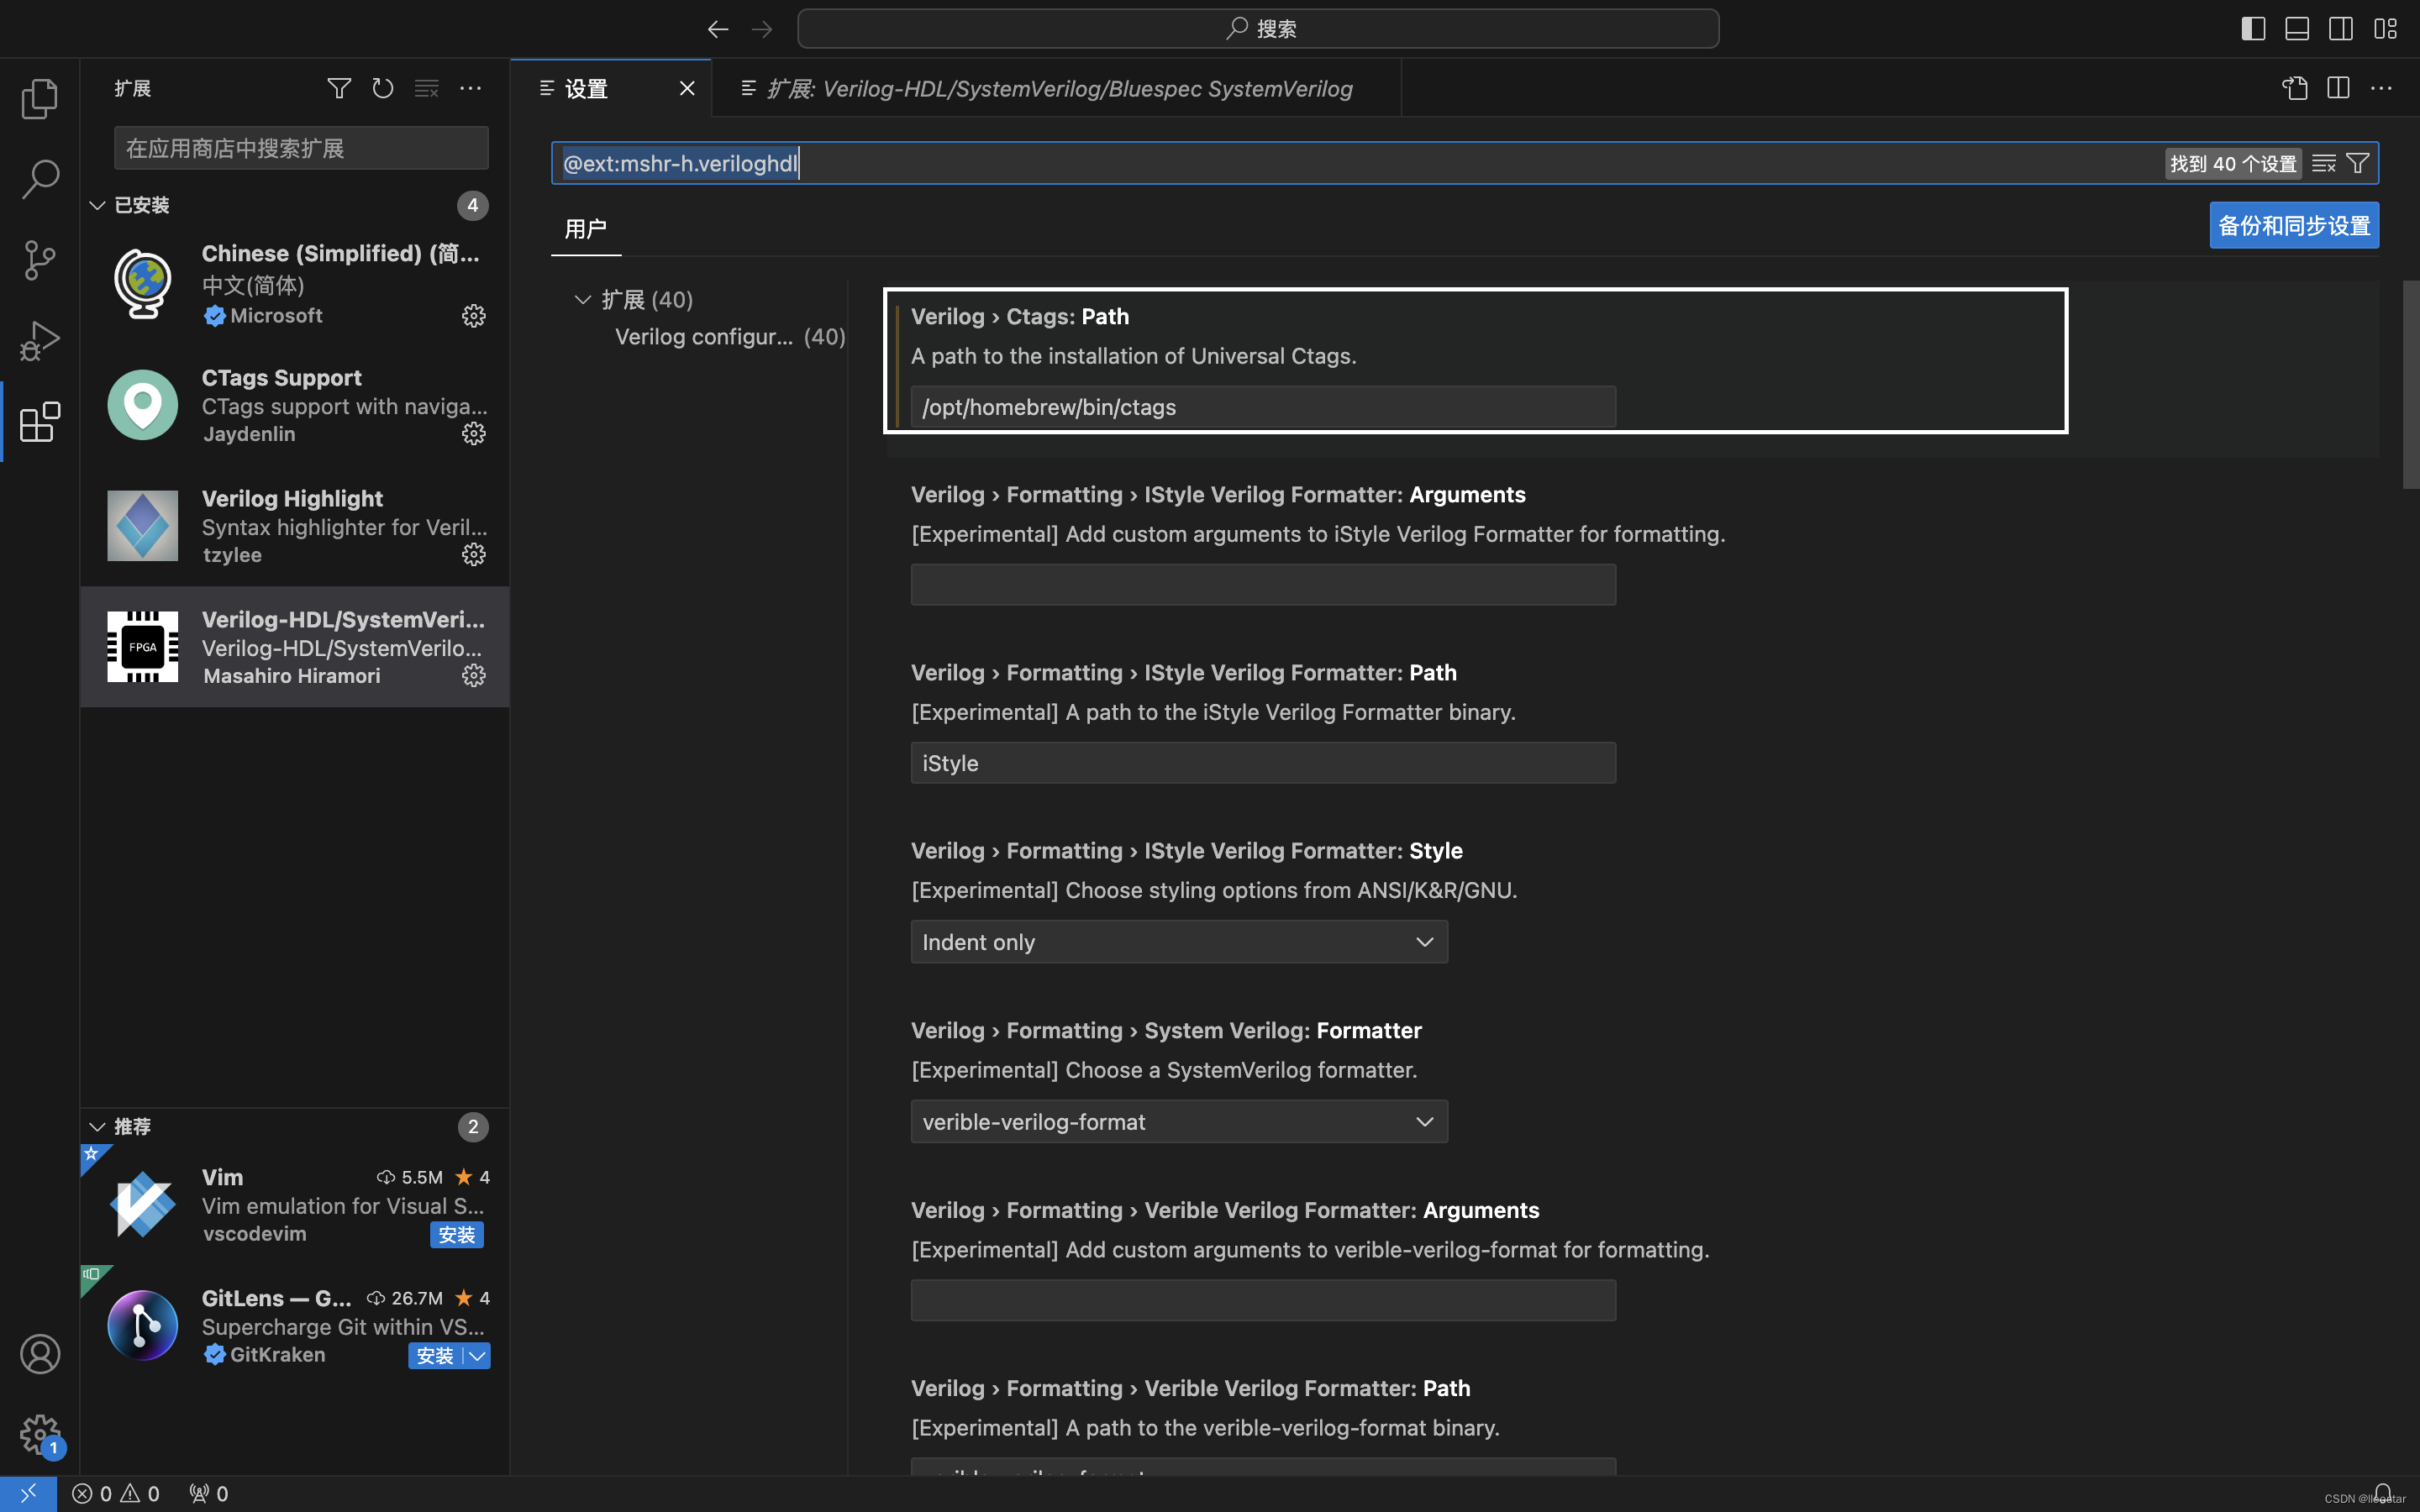Open notifications bell in status bar

2383,1493
